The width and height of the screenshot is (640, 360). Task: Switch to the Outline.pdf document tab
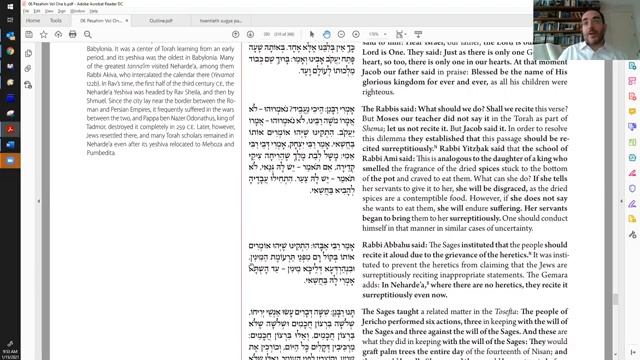161,20
